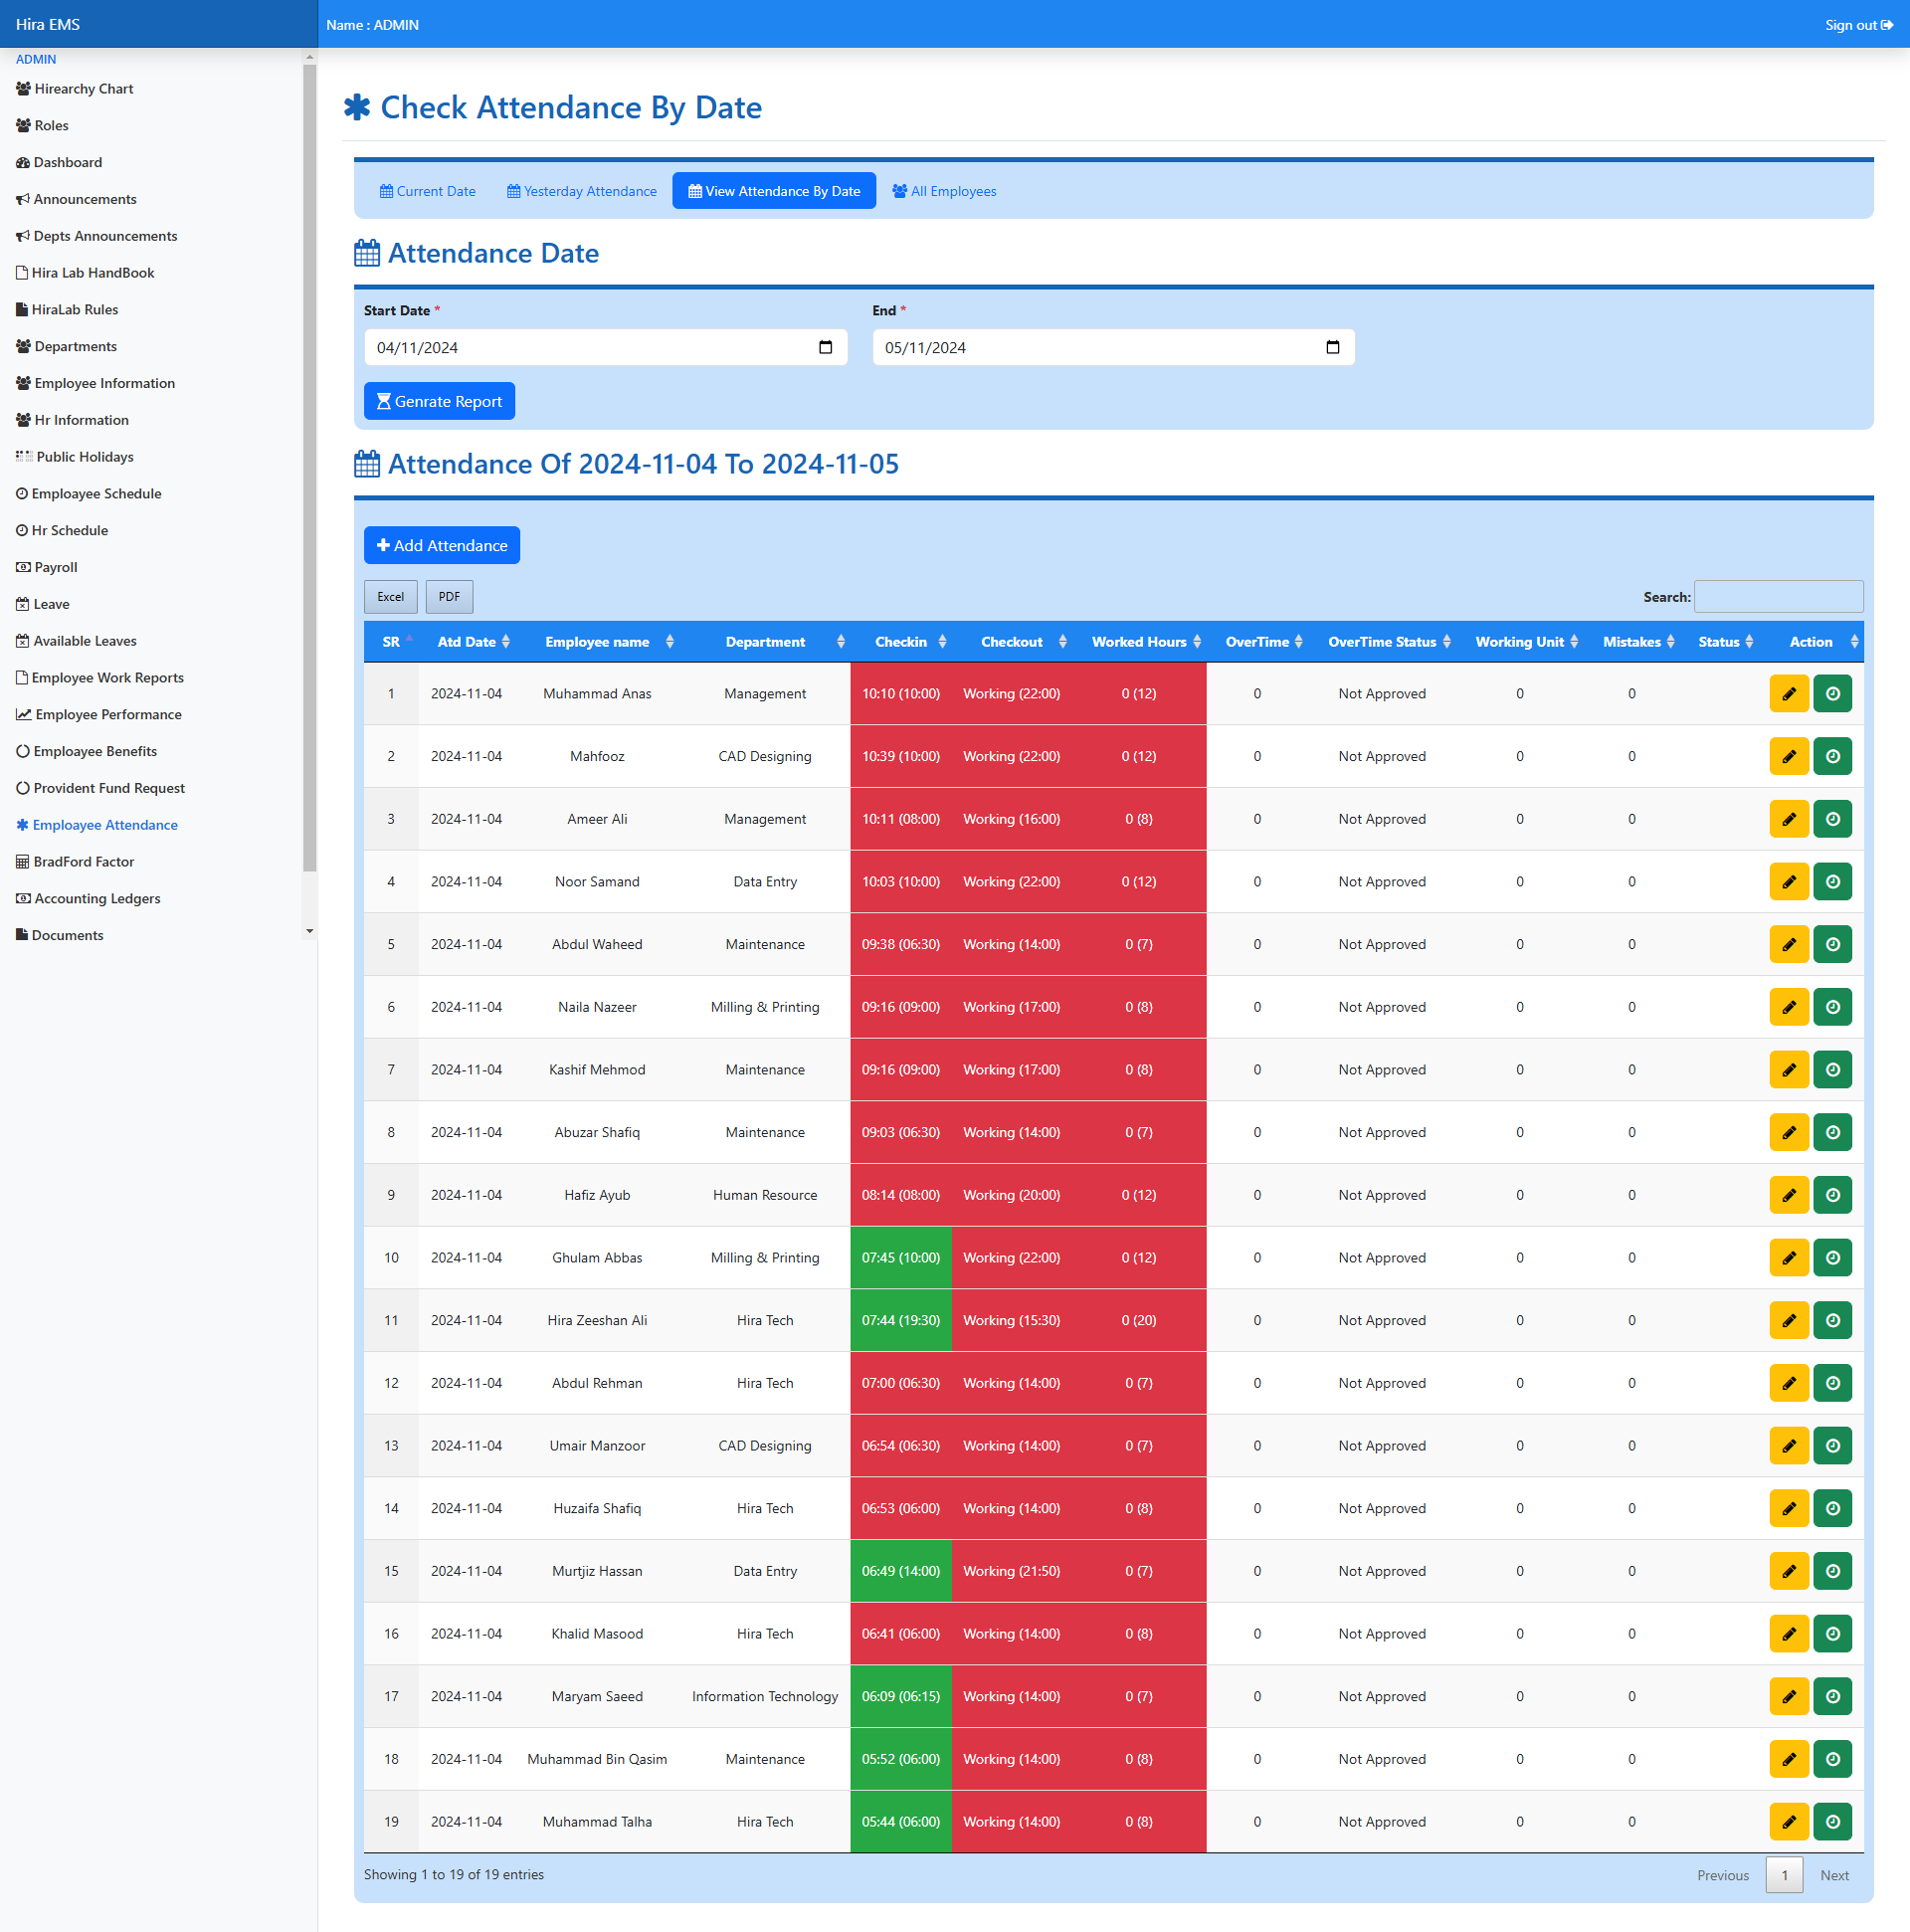Click Sign out icon in header
Viewport: 1910px width, 1932px height.
(1887, 25)
